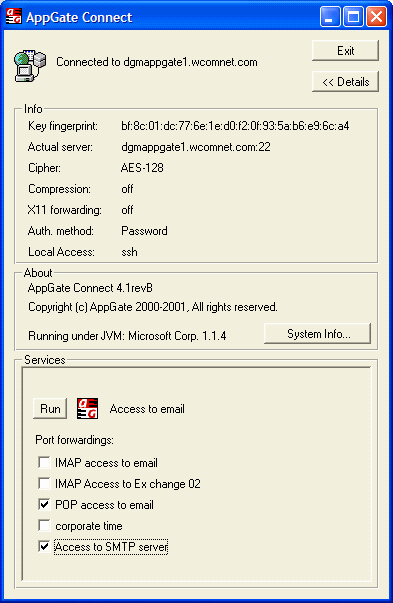Click the Exit button
The image size is (393, 603).
345,50
